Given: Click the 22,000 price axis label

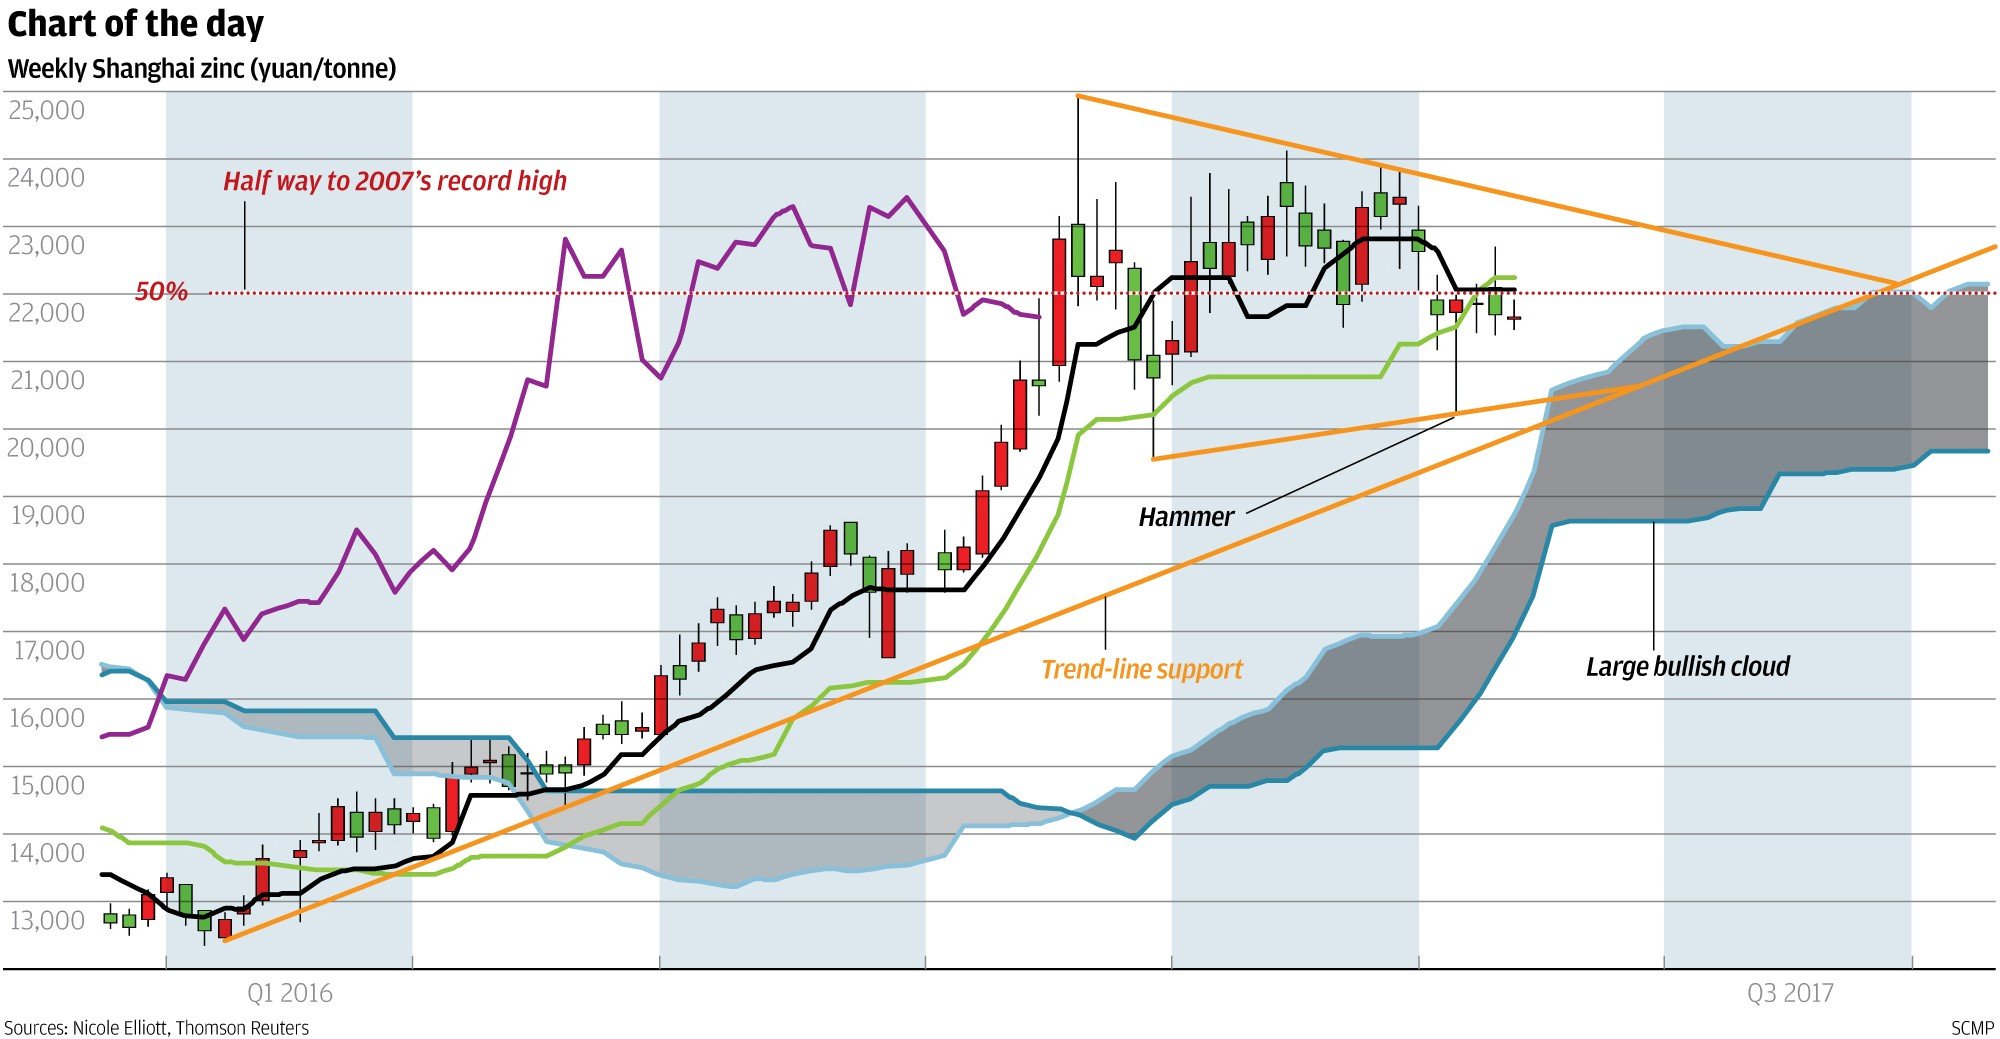Looking at the screenshot, I should pos(47,313).
